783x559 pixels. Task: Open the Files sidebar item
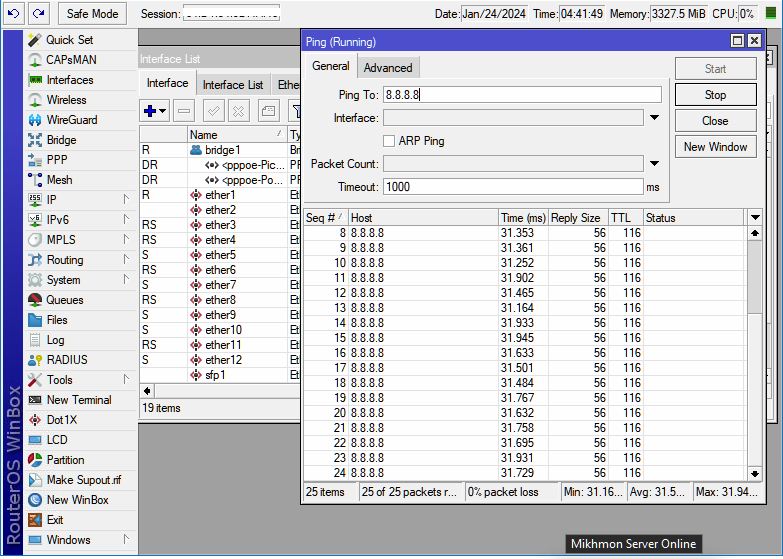[x=56, y=320]
